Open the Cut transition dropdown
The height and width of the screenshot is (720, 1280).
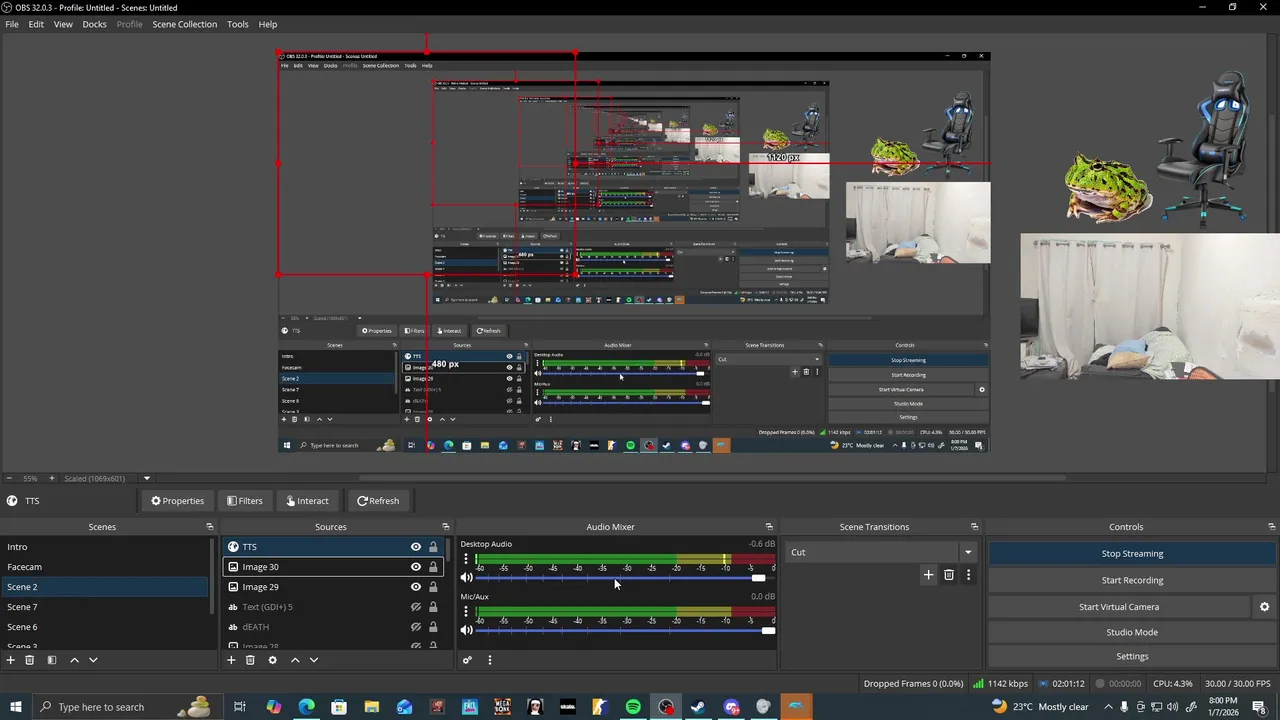[880, 552]
